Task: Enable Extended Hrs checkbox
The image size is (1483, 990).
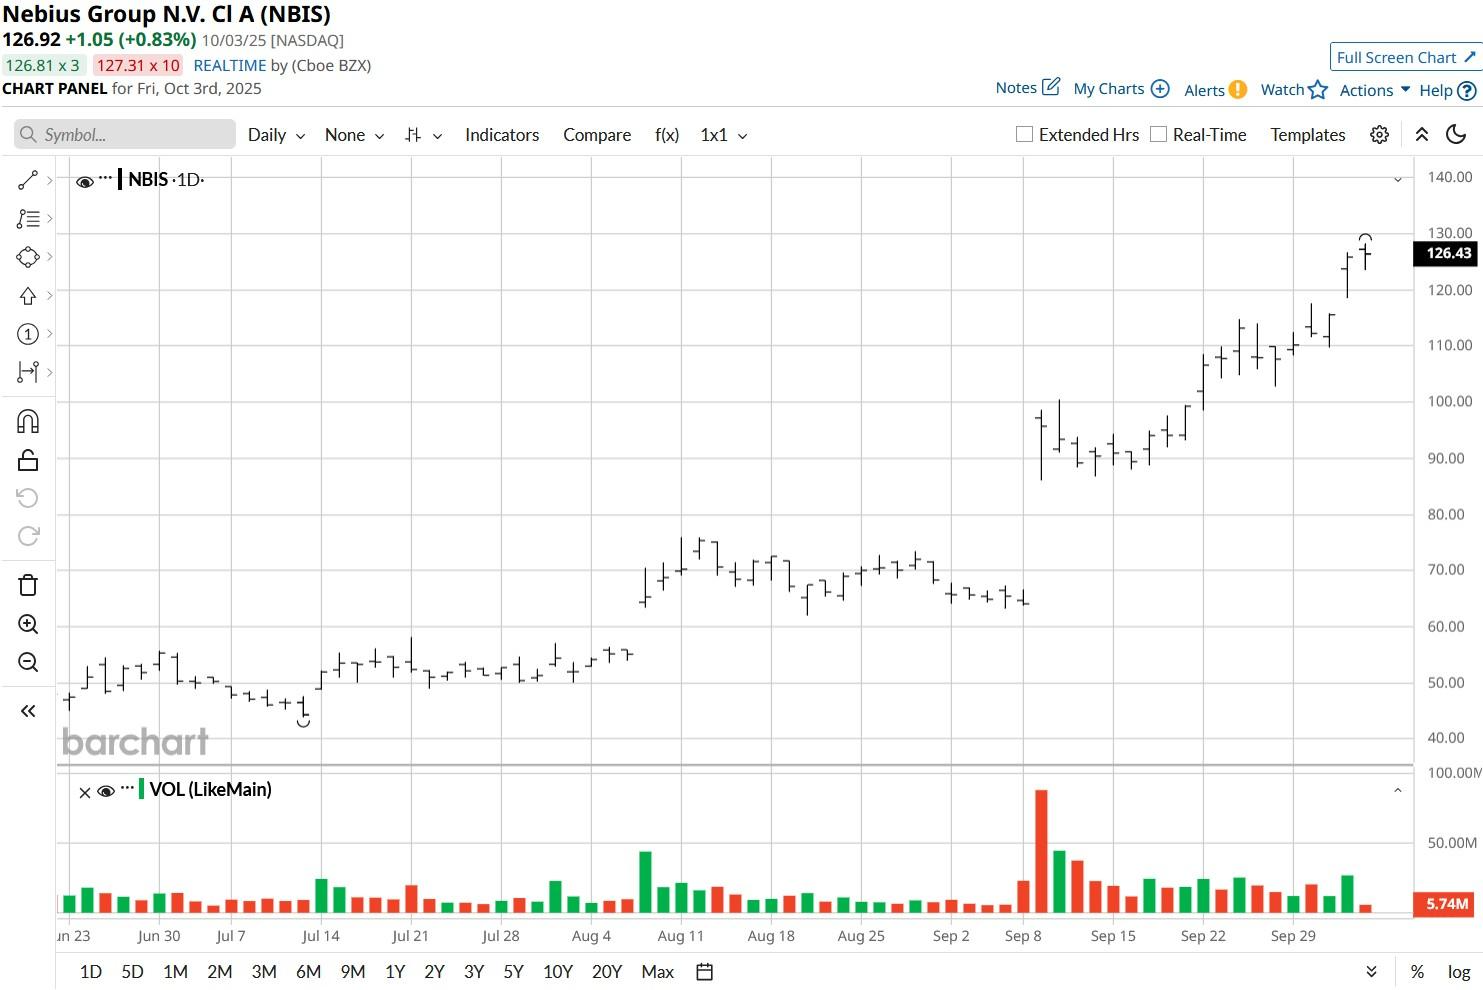Action: pyautogui.click(x=1024, y=134)
